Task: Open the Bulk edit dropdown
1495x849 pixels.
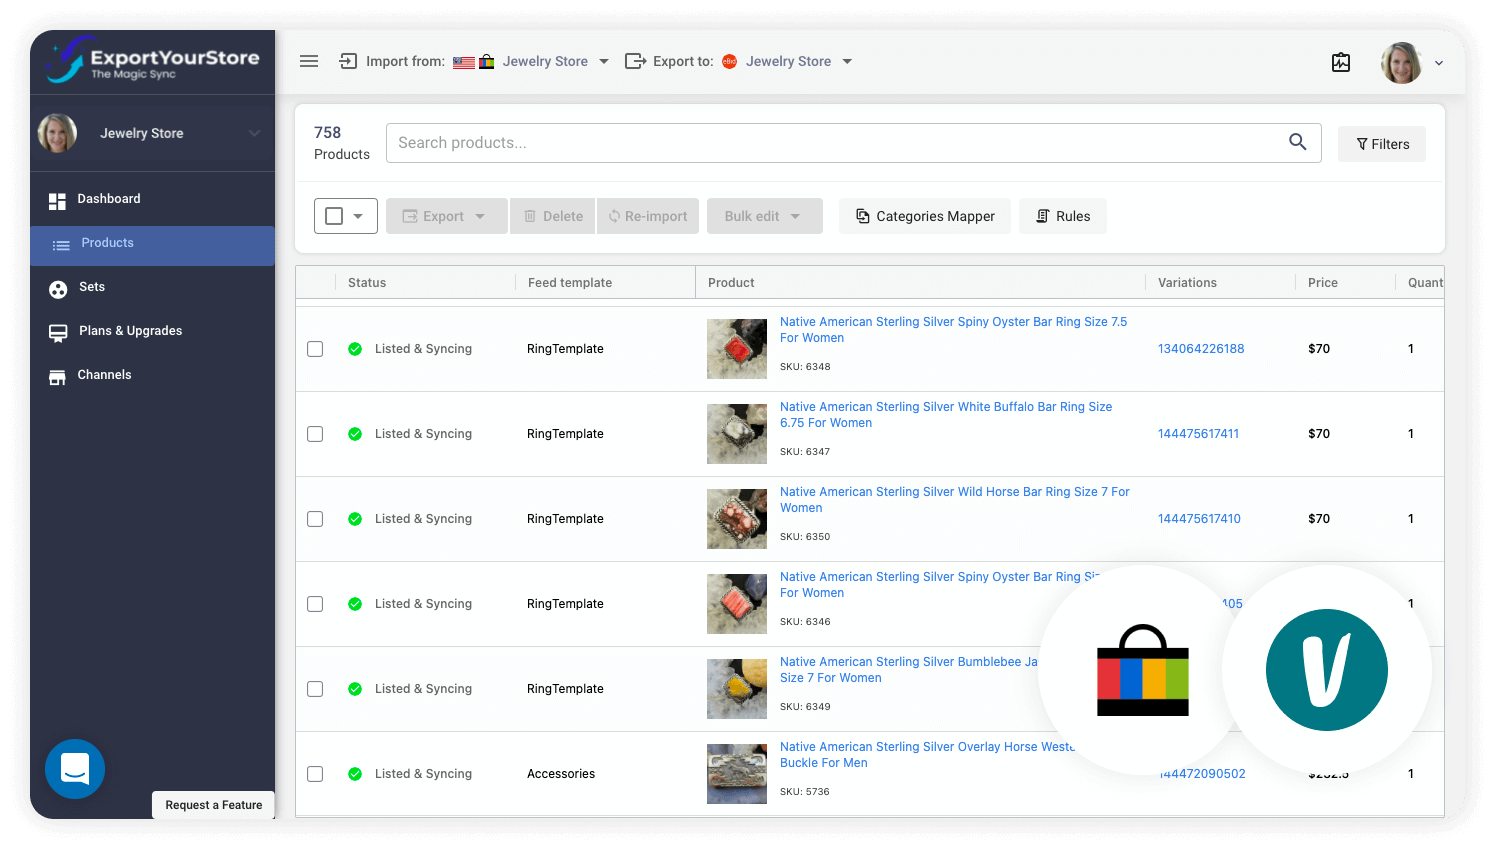Action: tap(764, 216)
